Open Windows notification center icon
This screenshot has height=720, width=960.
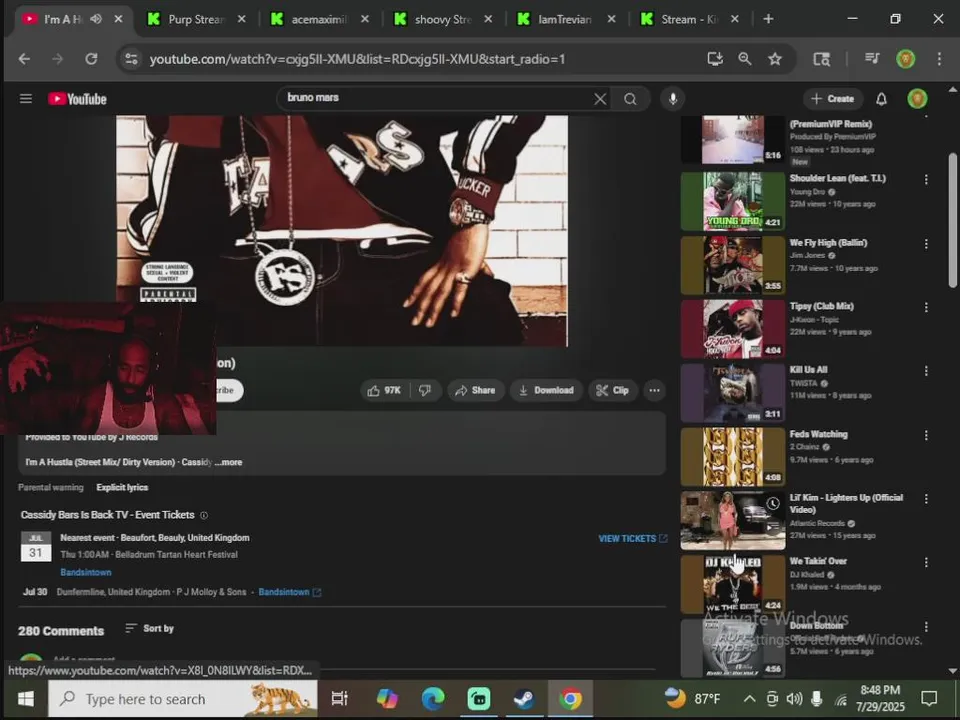pos(929,698)
